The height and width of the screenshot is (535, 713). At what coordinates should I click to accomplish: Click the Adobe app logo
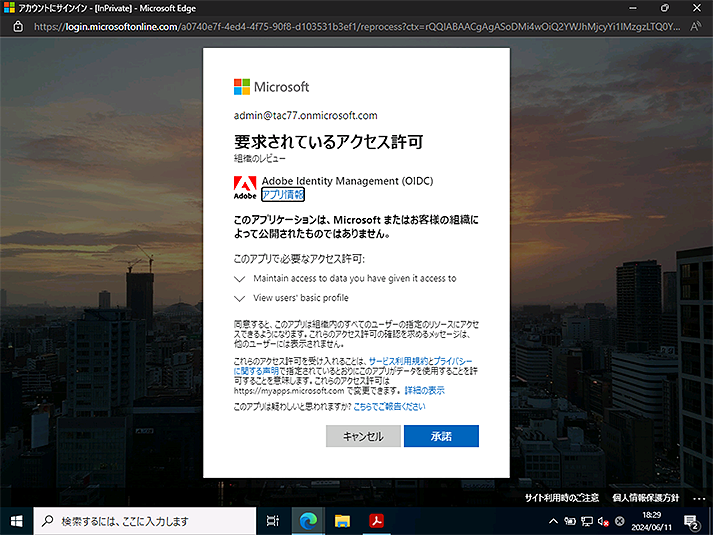245,187
